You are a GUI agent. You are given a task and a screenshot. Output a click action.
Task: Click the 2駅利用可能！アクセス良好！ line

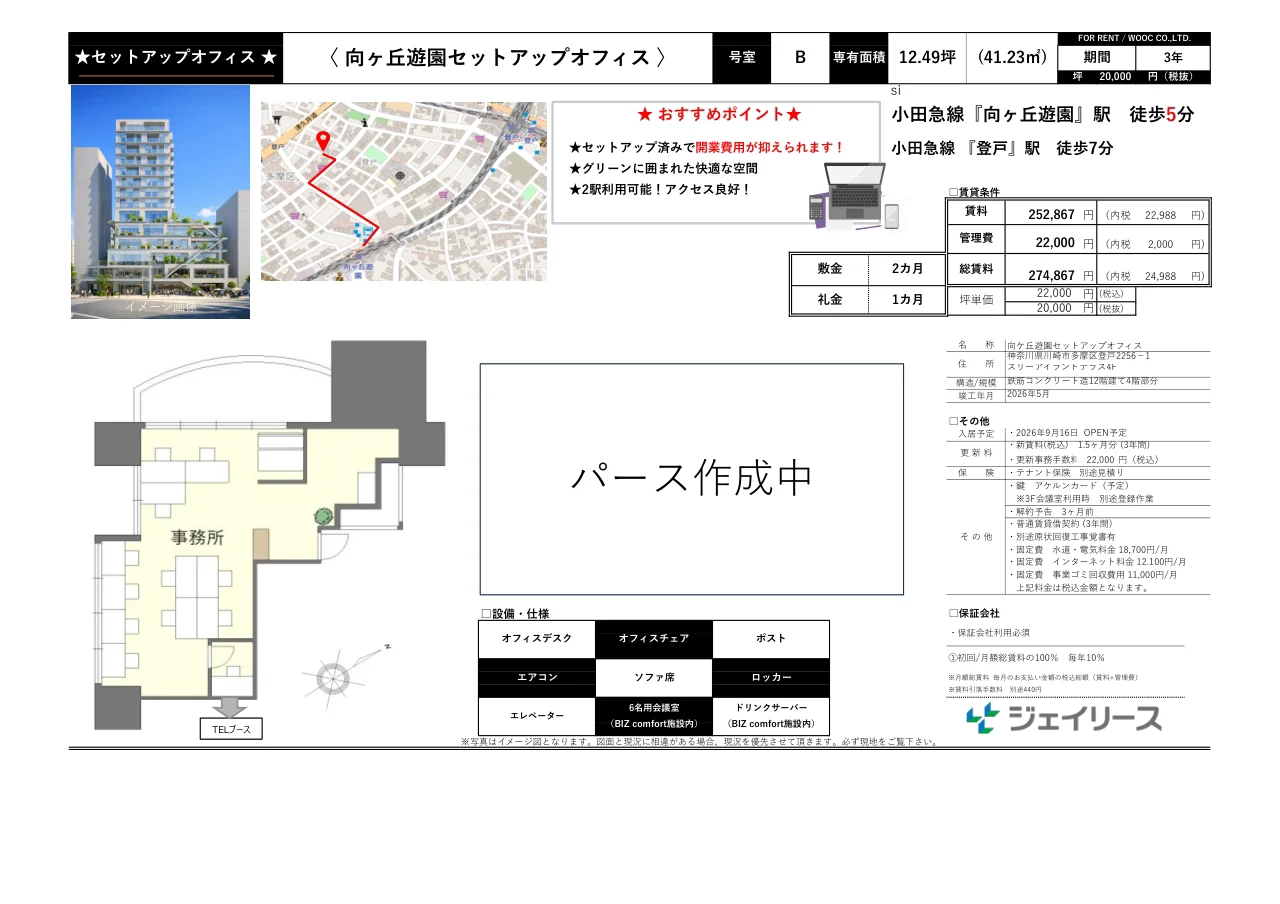pos(660,189)
